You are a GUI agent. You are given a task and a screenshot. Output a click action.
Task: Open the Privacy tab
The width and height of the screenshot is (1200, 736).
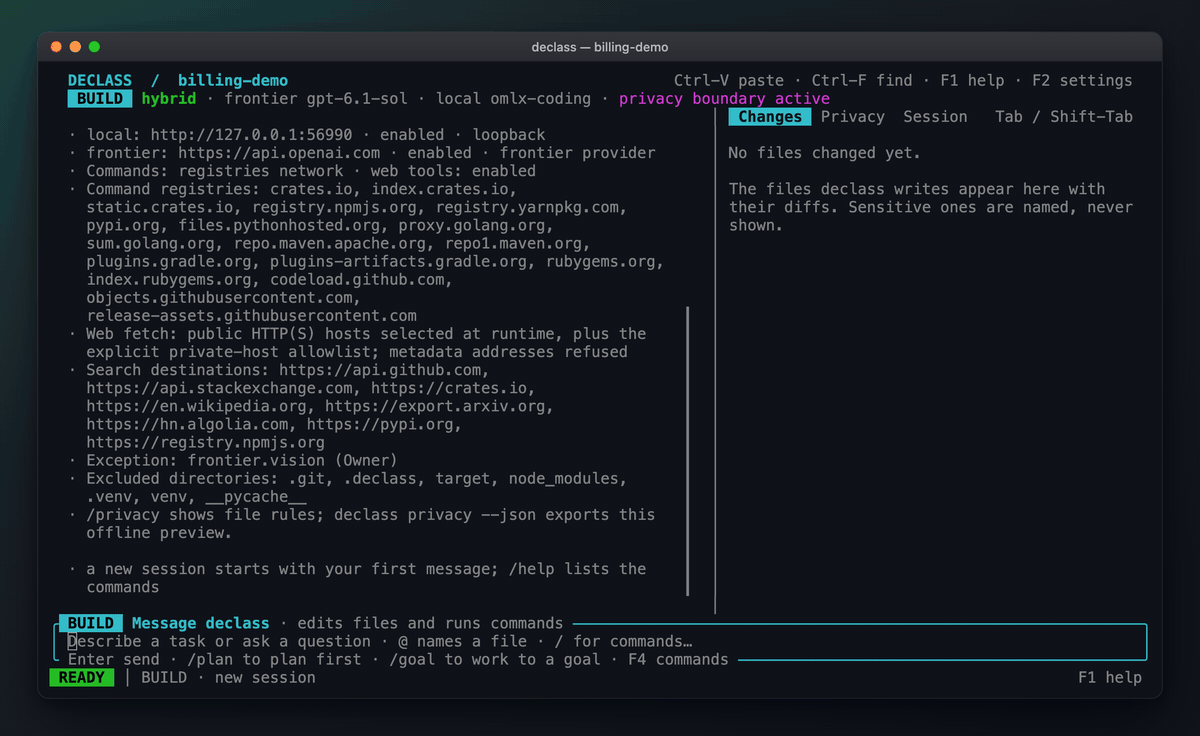pos(852,117)
